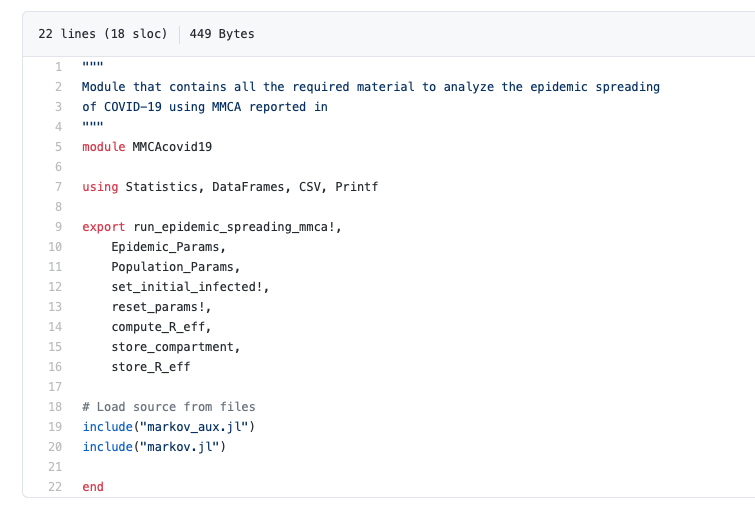Click the 'using' keyword
The height and width of the screenshot is (512, 755).
coord(100,186)
